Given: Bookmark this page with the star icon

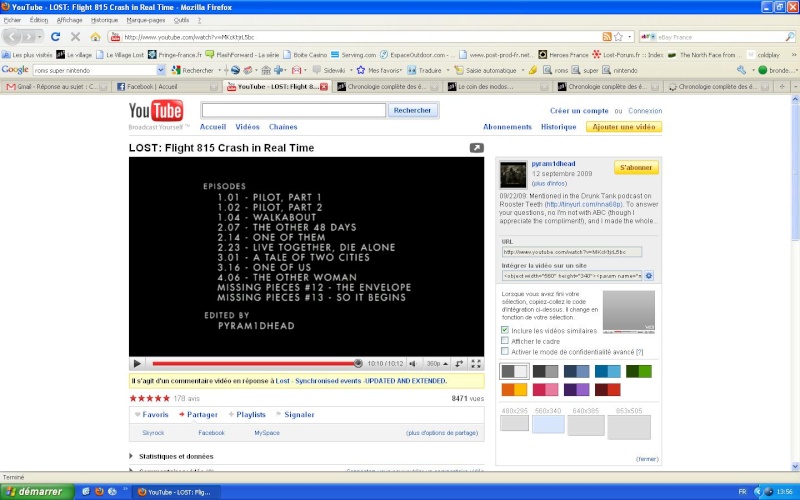Looking at the screenshot, I should coord(618,37).
